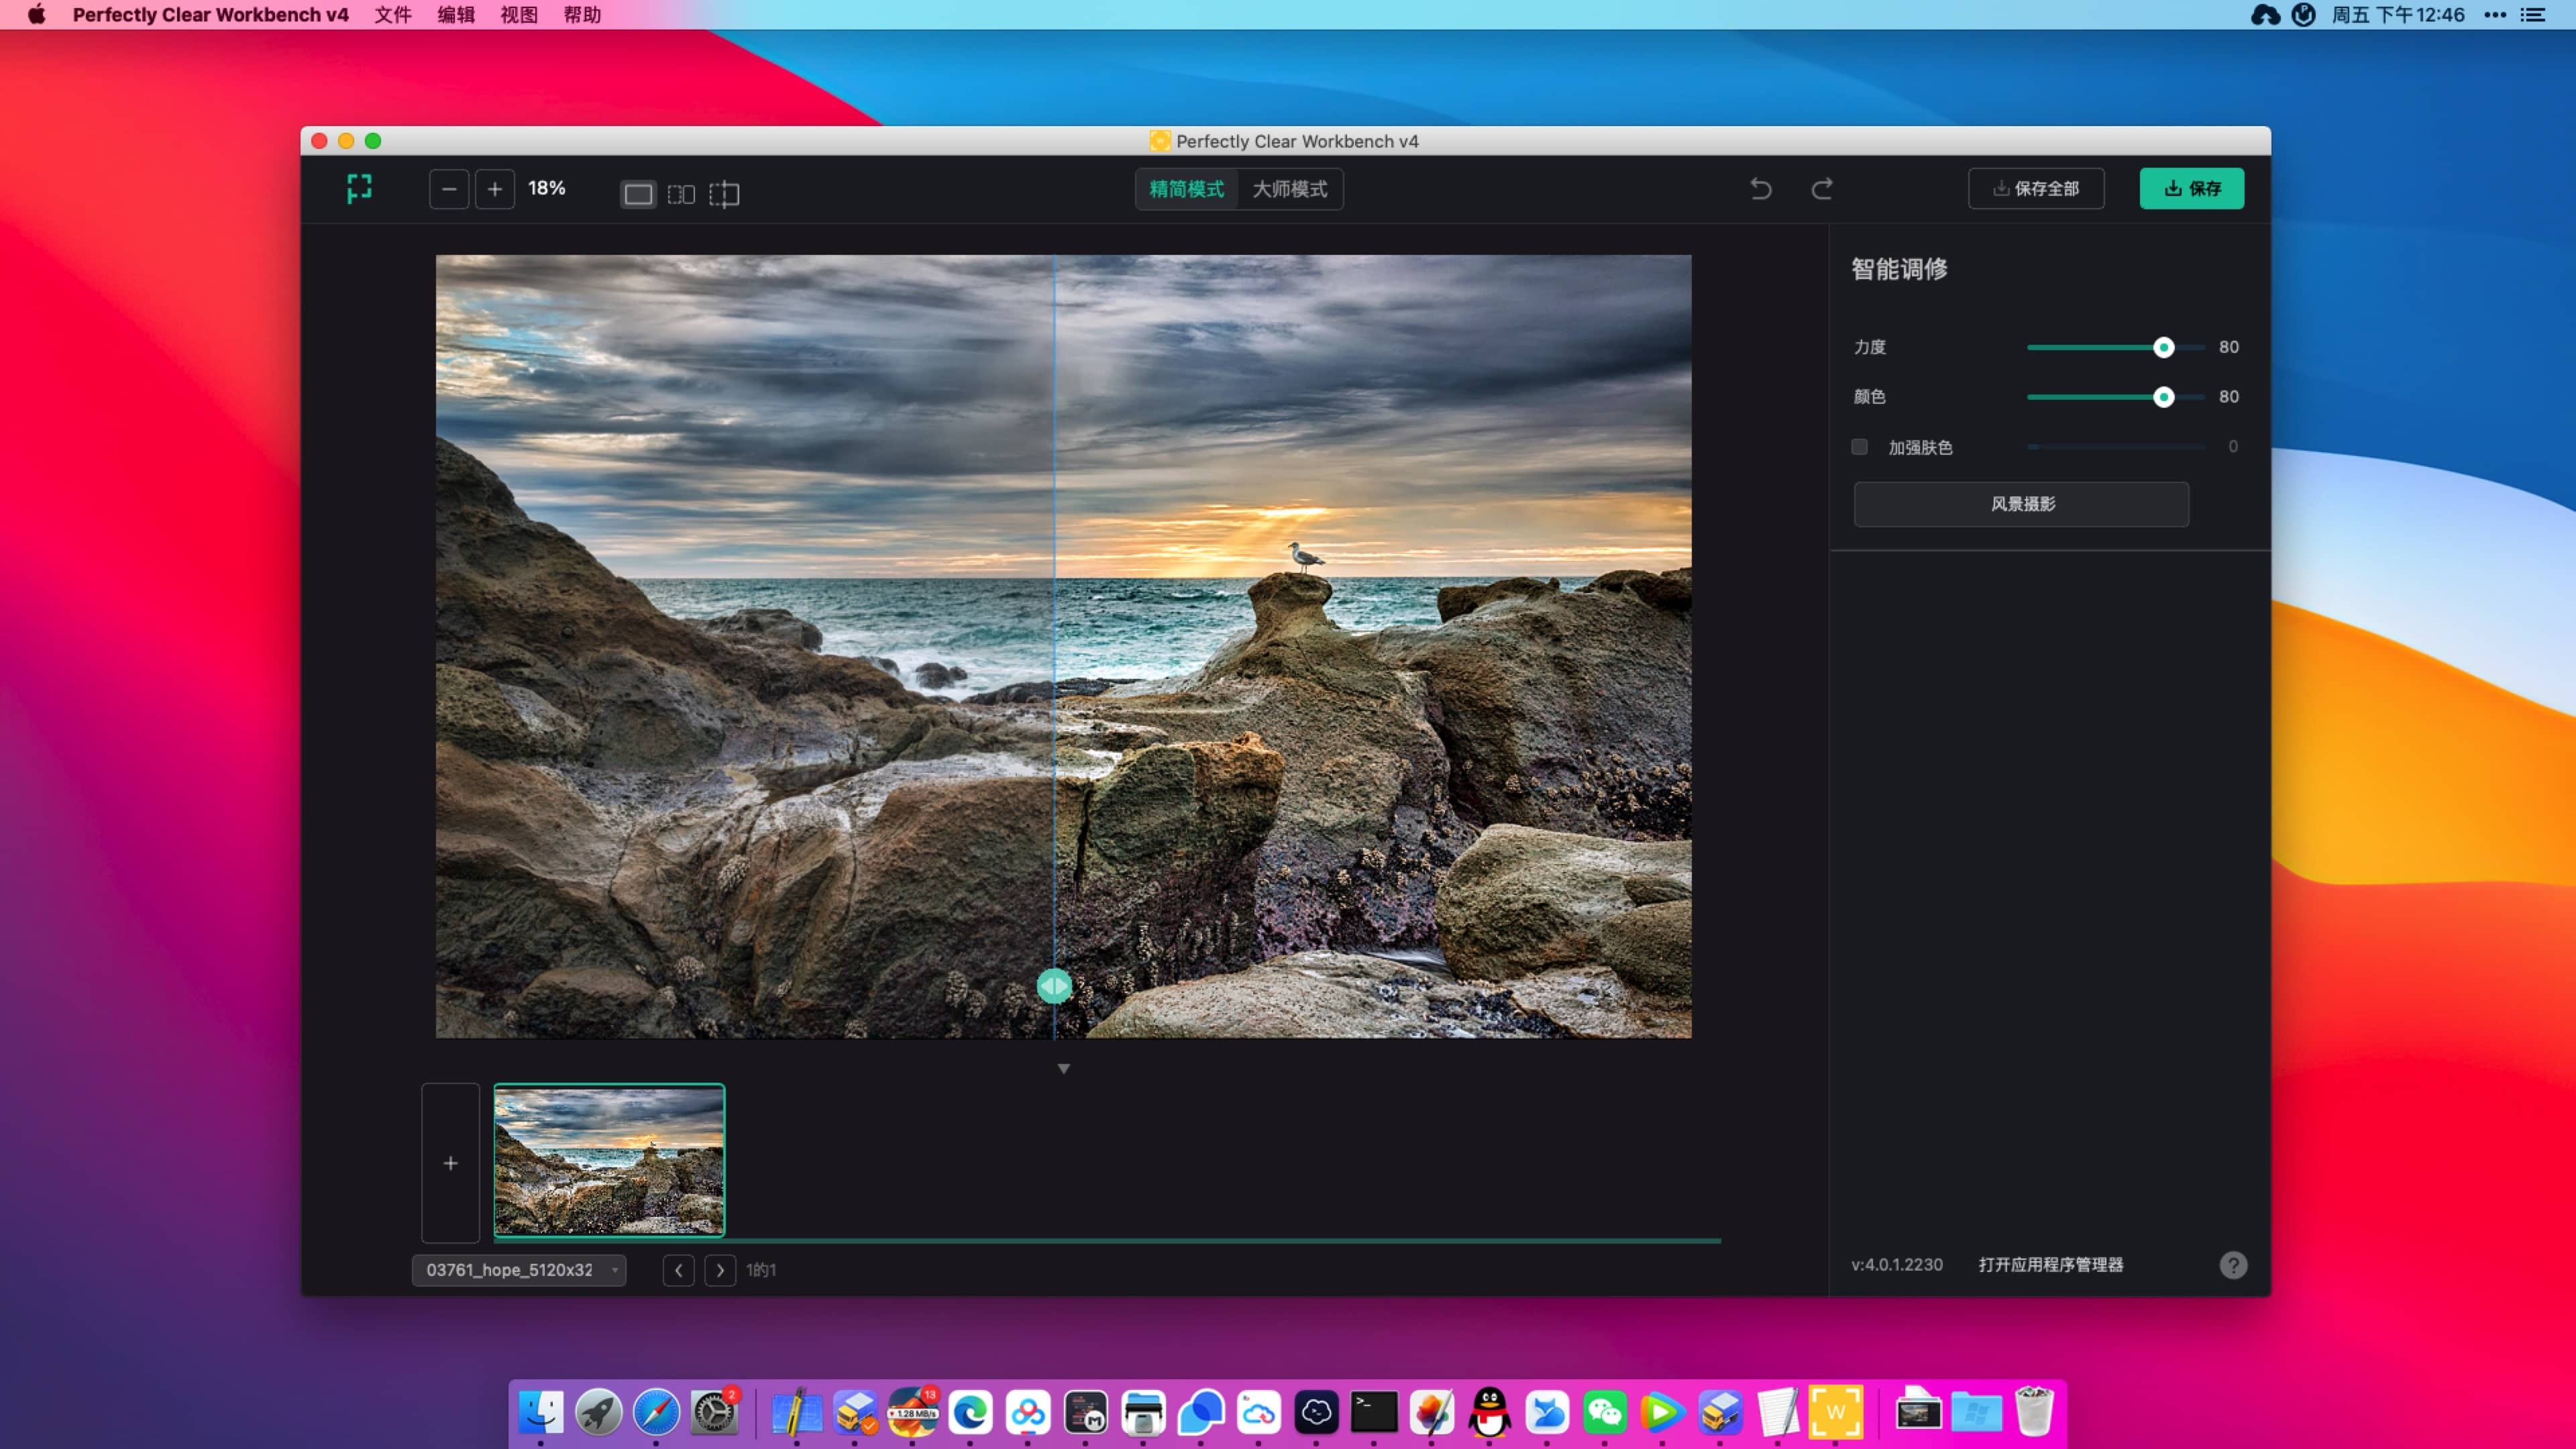Redo the last adjustment
Viewport: 2576px width, 1449px height.
pyautogui.click(x=1822, y=189)
